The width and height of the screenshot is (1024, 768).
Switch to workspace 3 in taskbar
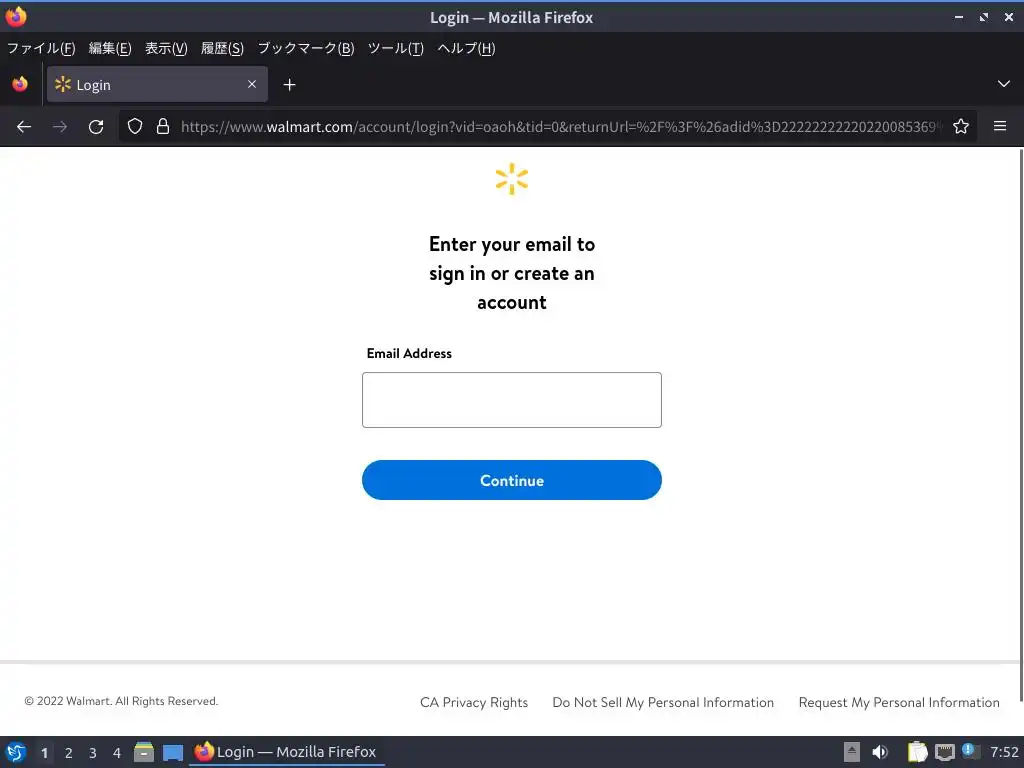(93, 753)
